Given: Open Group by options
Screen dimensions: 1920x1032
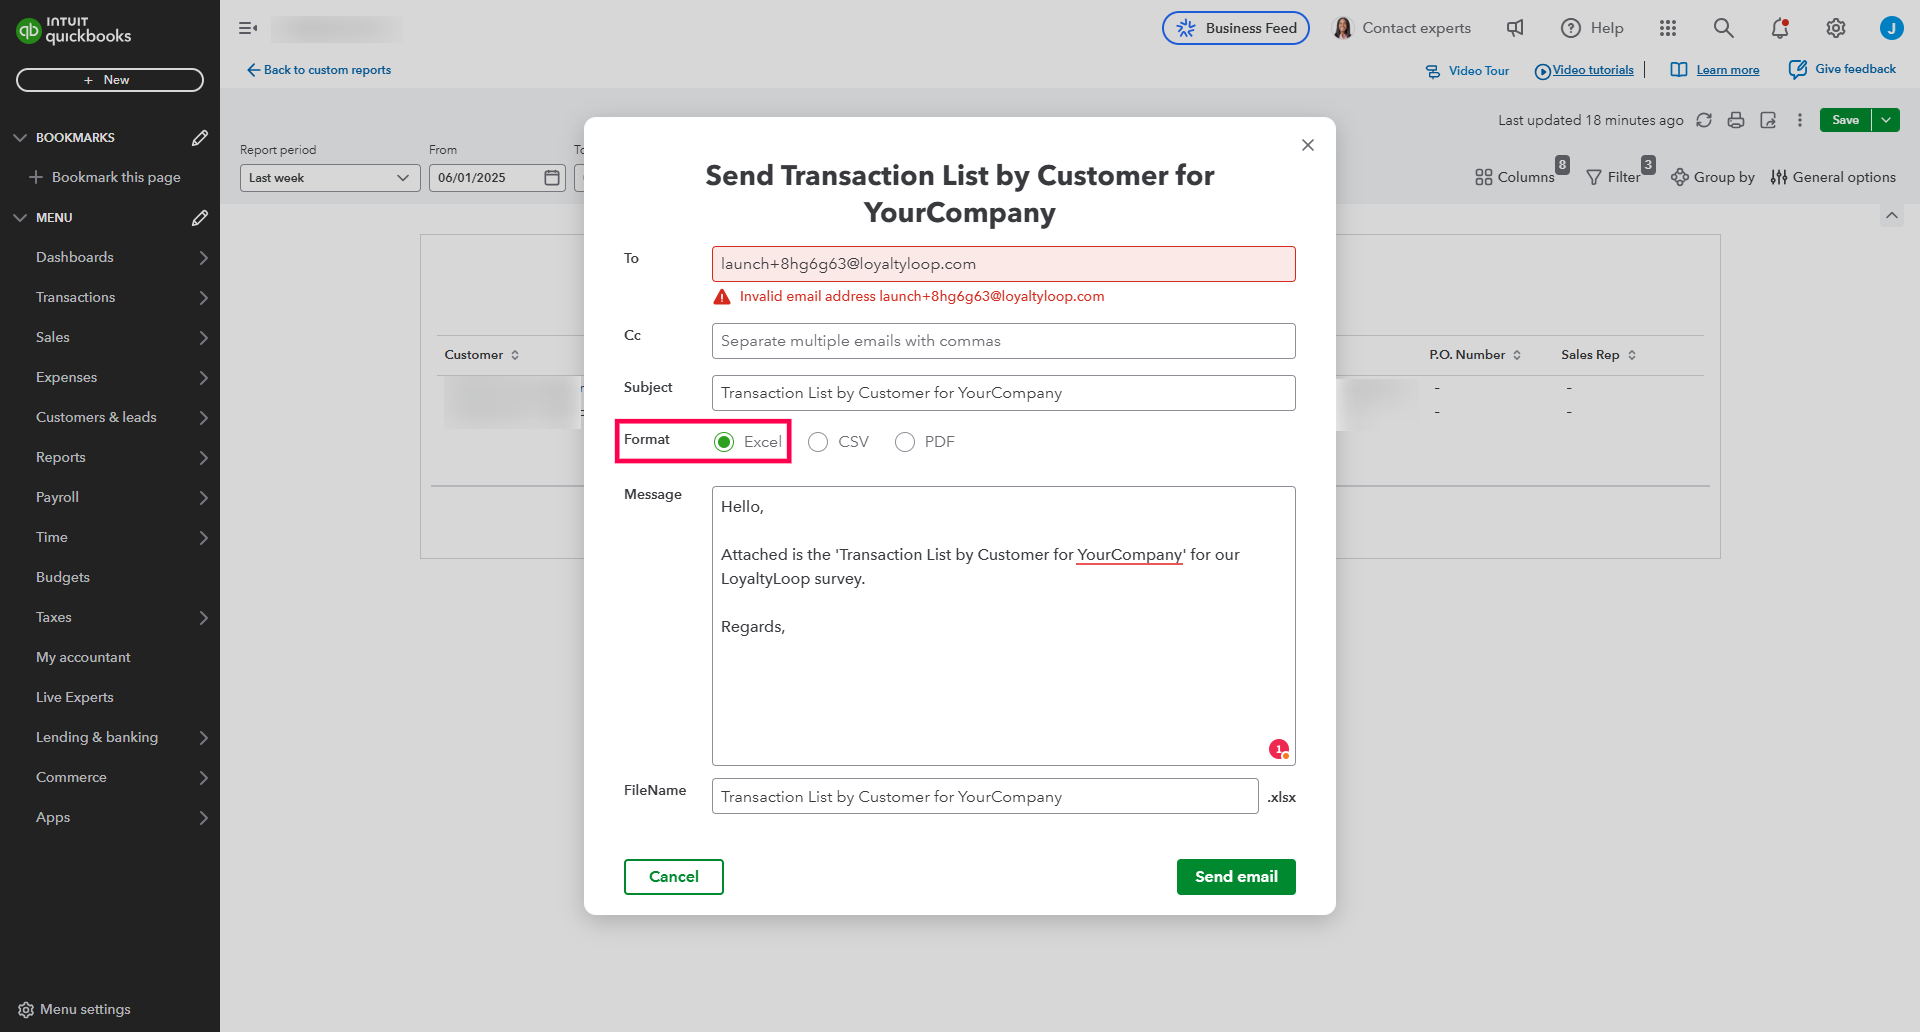Looking at the screenshot, I should pos(1713,177).
